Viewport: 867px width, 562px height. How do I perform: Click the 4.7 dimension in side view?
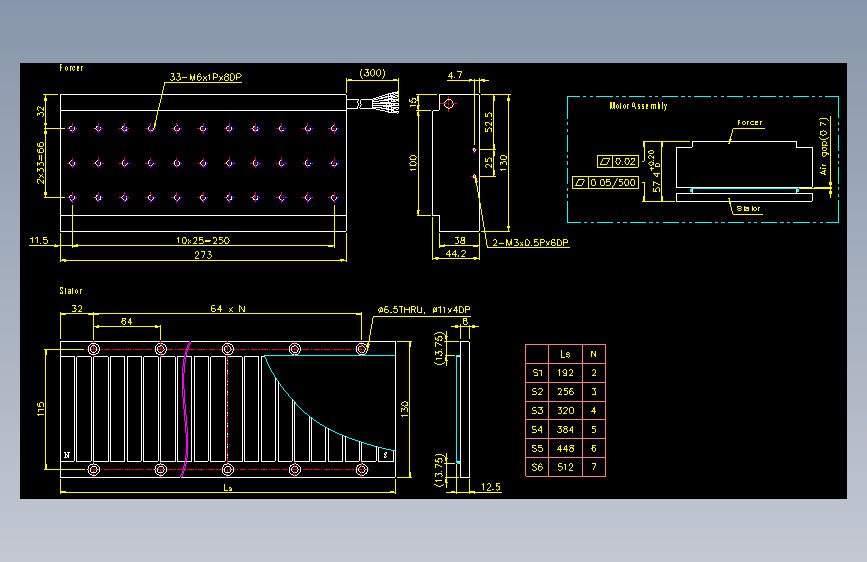pos(455,75)
